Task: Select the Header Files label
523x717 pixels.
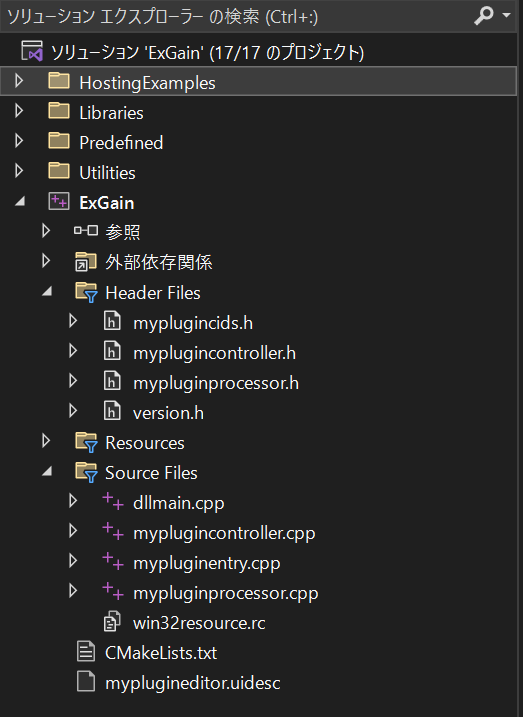Action: coord(153,293)
